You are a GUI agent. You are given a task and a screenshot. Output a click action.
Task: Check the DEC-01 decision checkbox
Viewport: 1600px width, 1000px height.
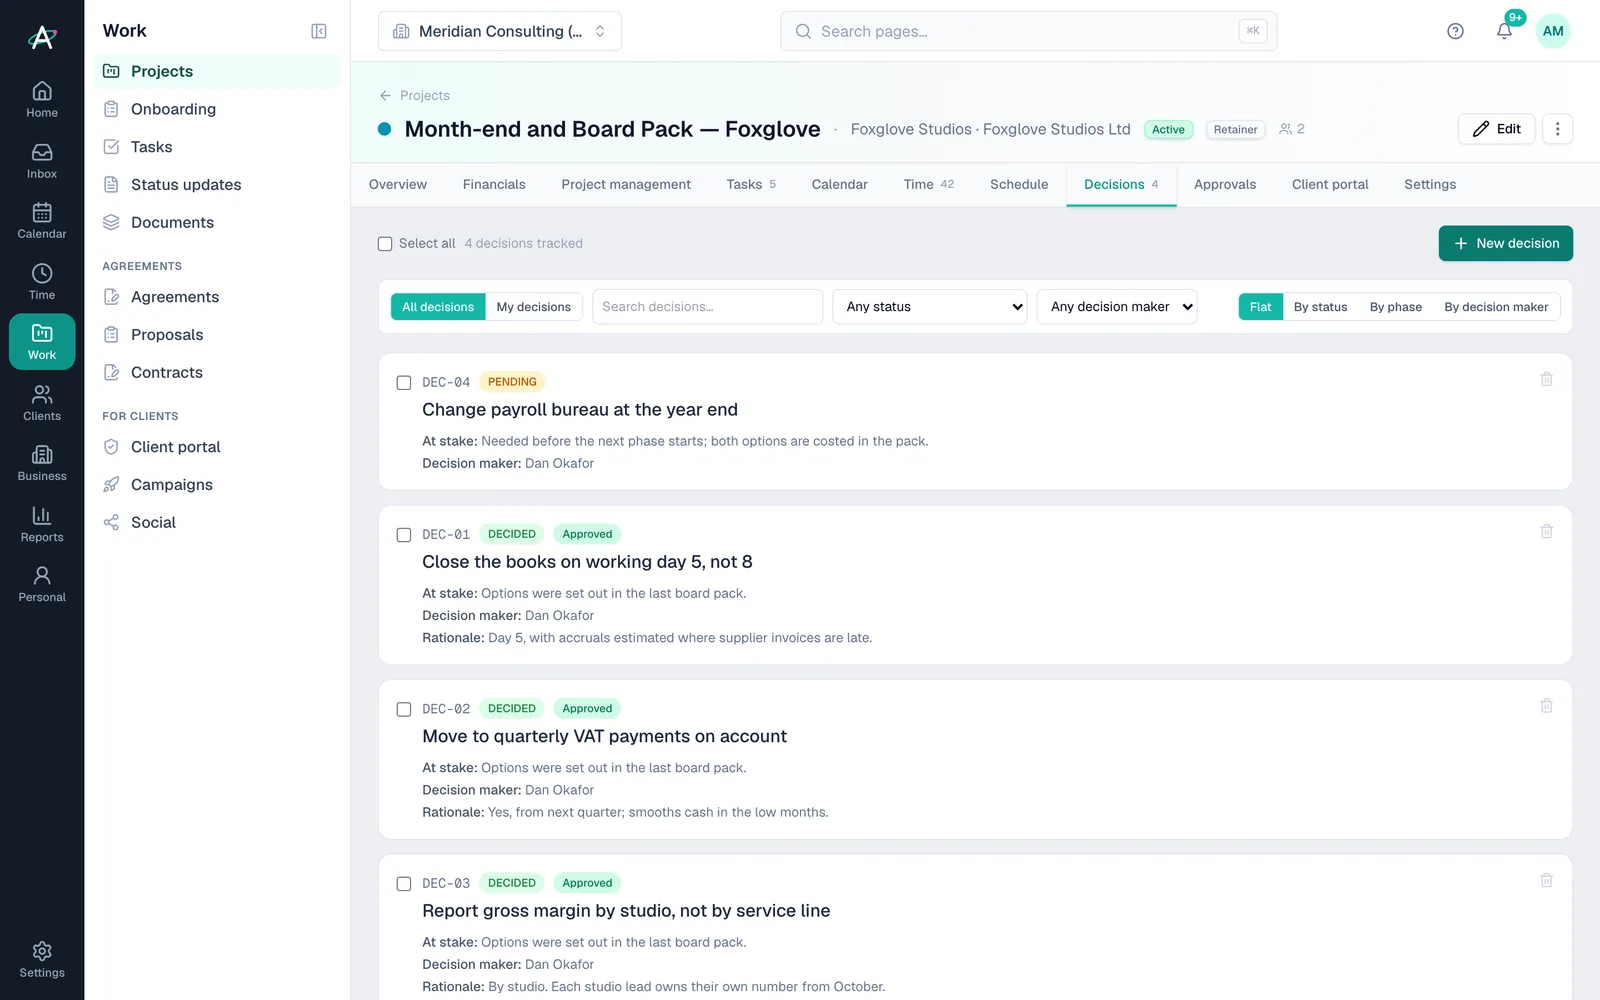click(404, 535)
